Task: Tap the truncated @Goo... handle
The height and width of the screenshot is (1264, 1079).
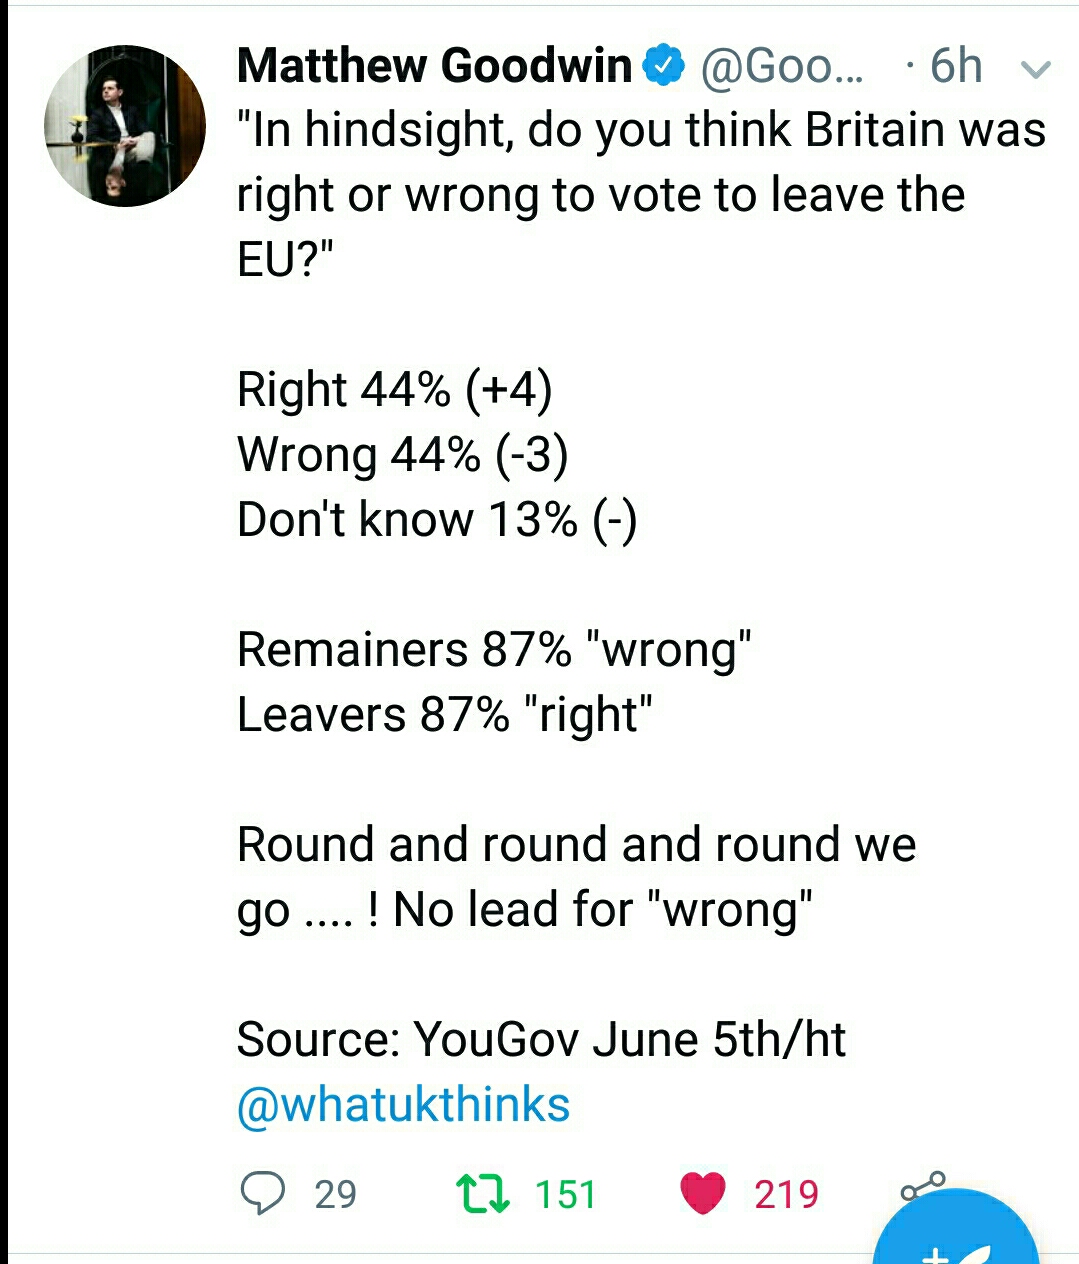Action: 781,66
